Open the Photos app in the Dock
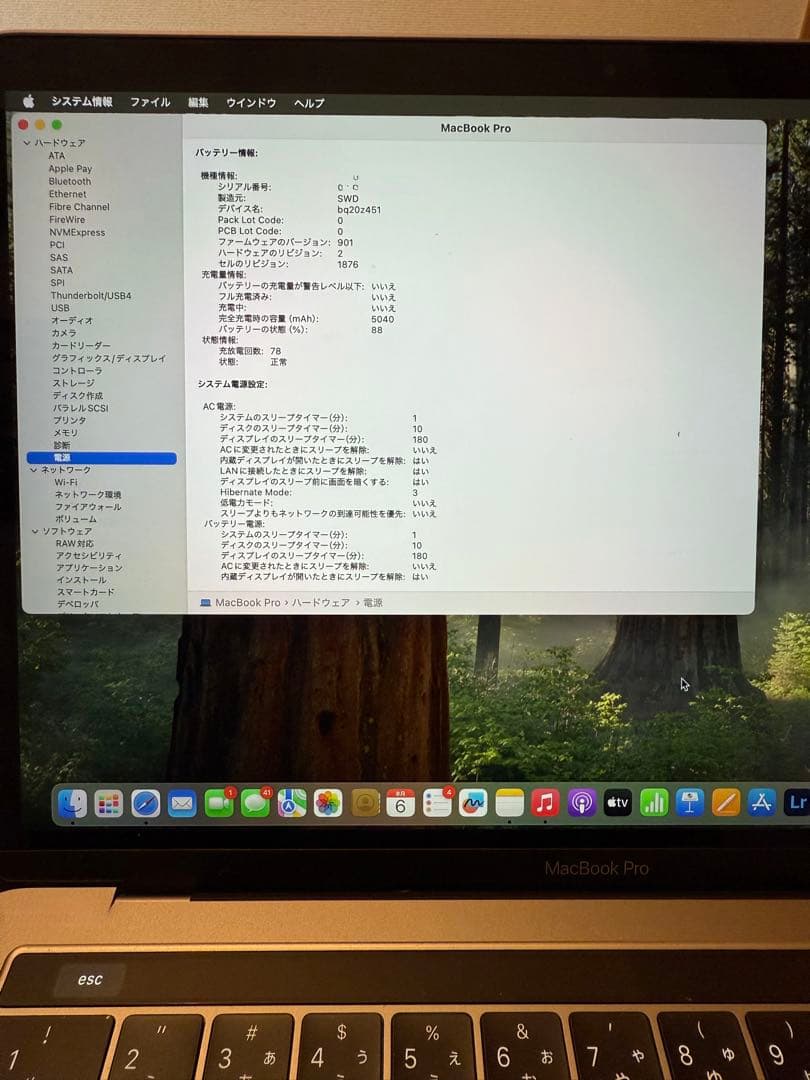Screen dimensions: 810x1080 point(326,803)
